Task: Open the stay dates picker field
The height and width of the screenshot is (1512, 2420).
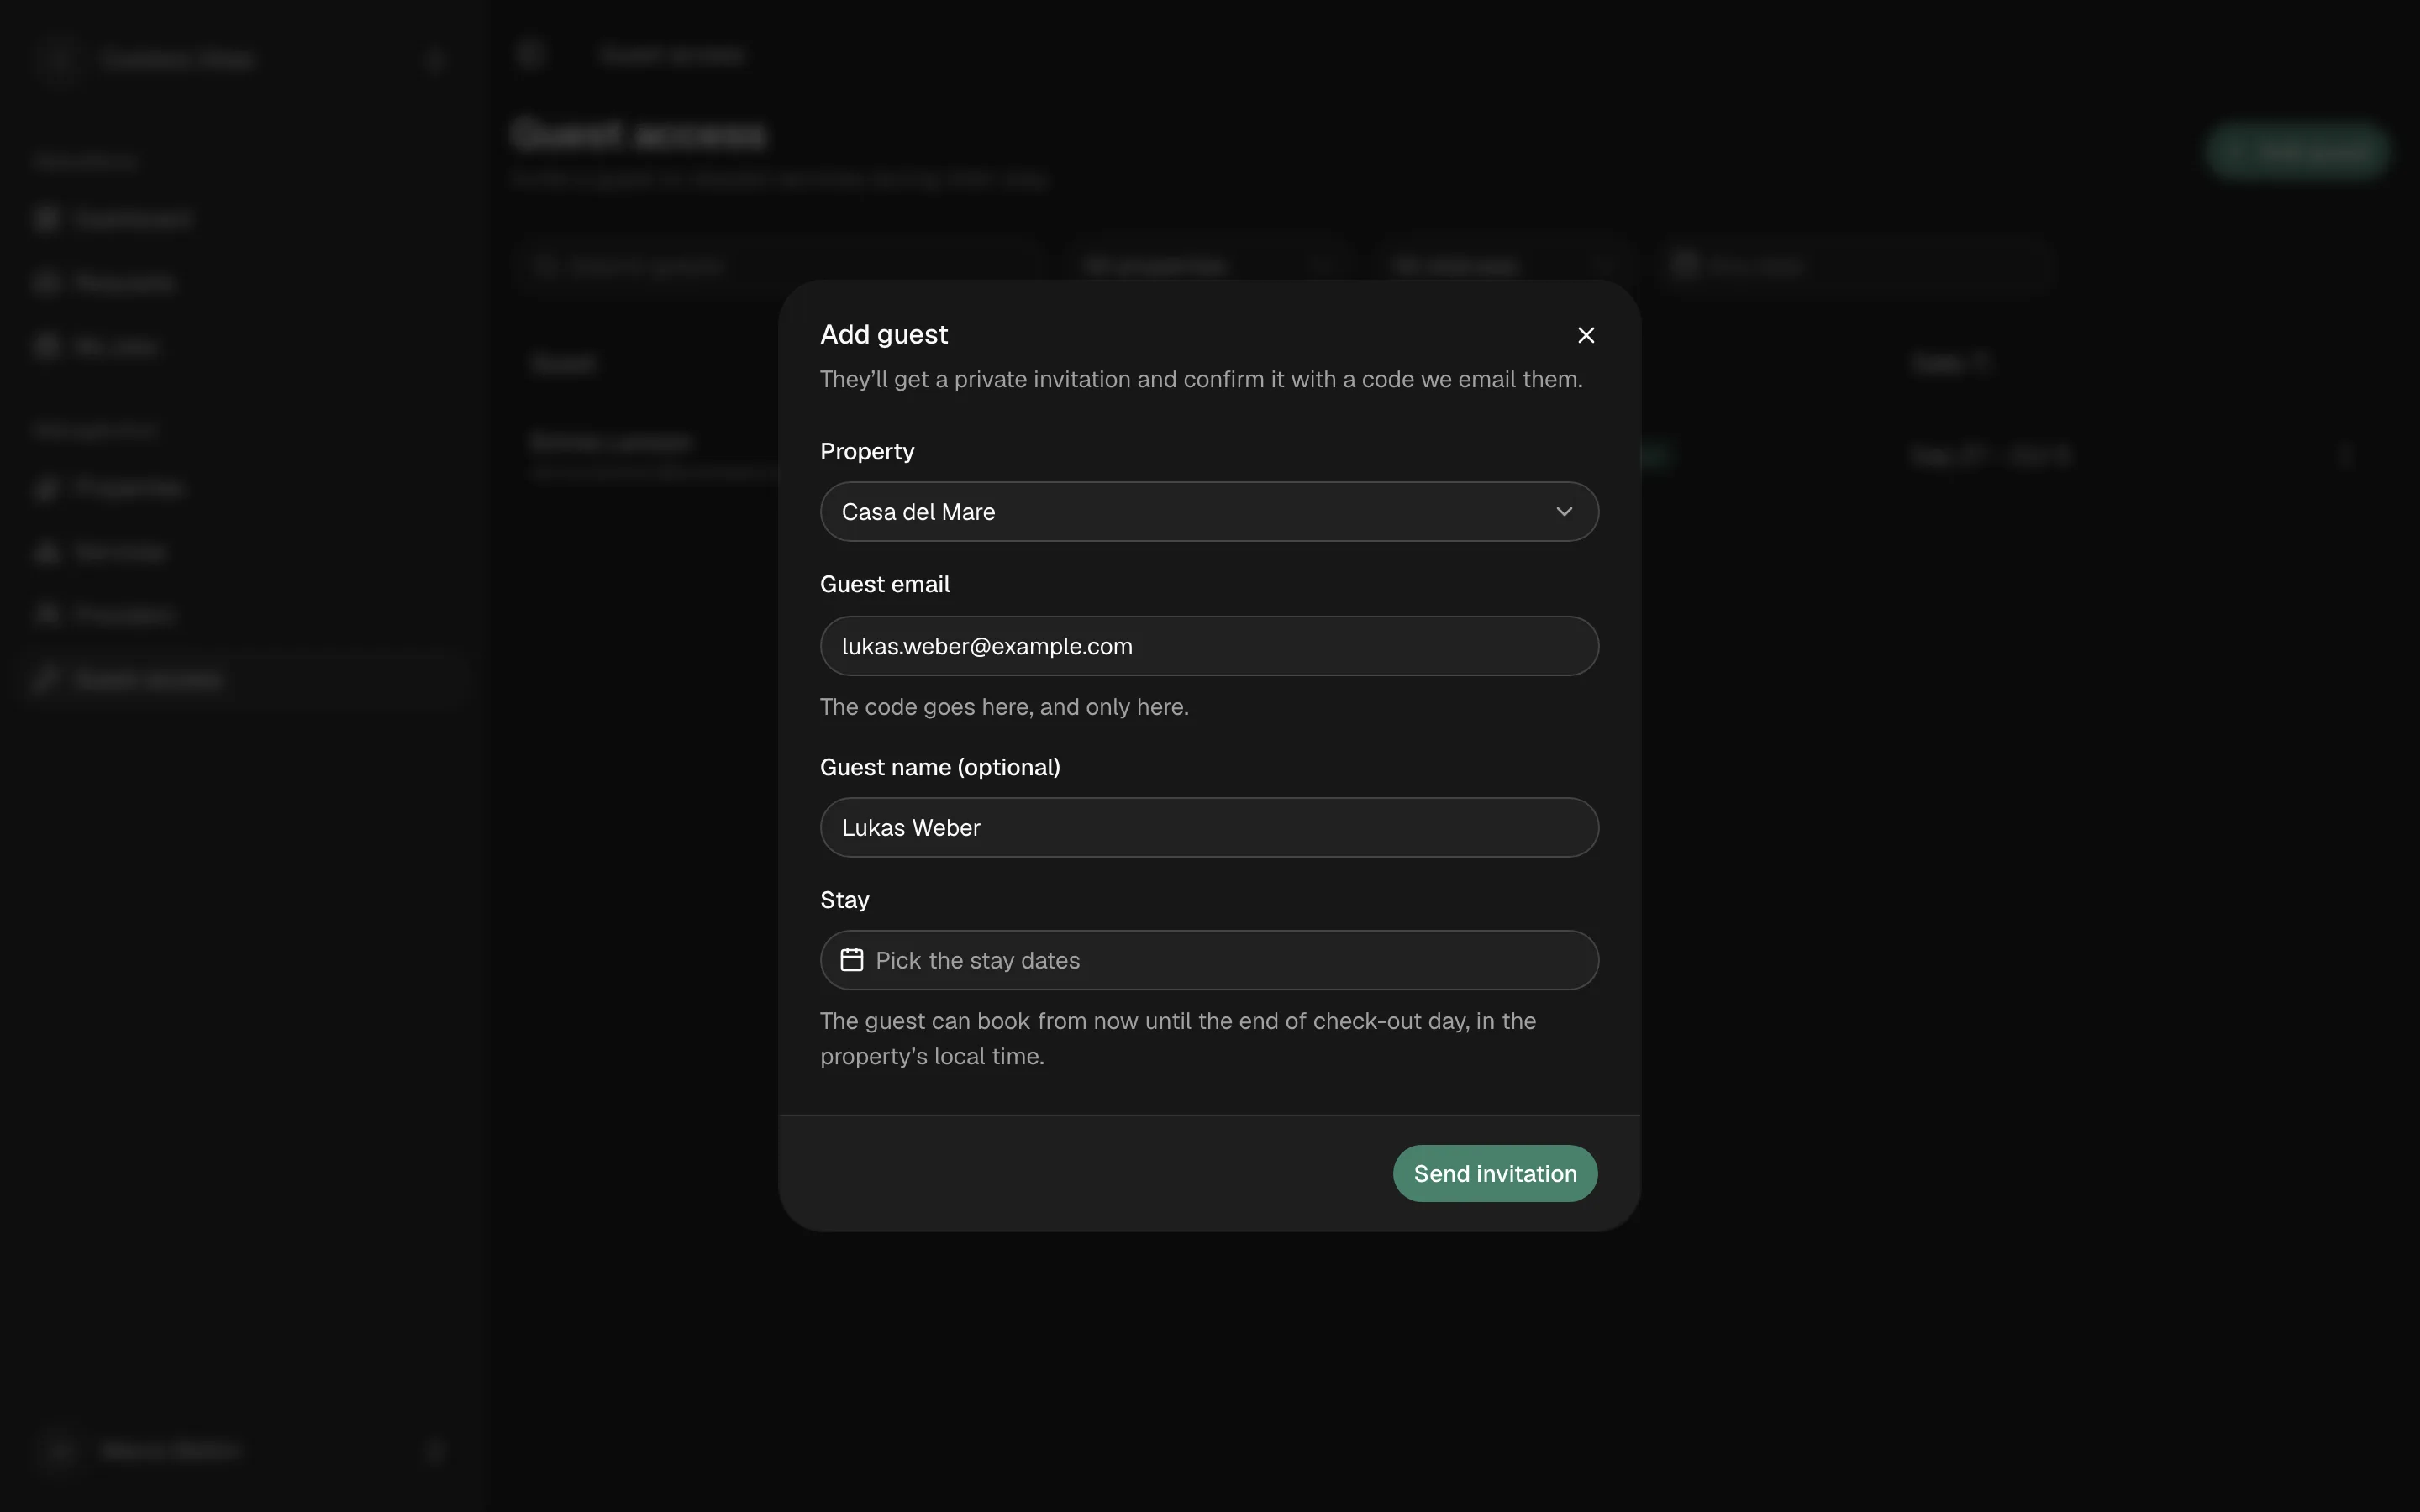Action: [1209, 960]
